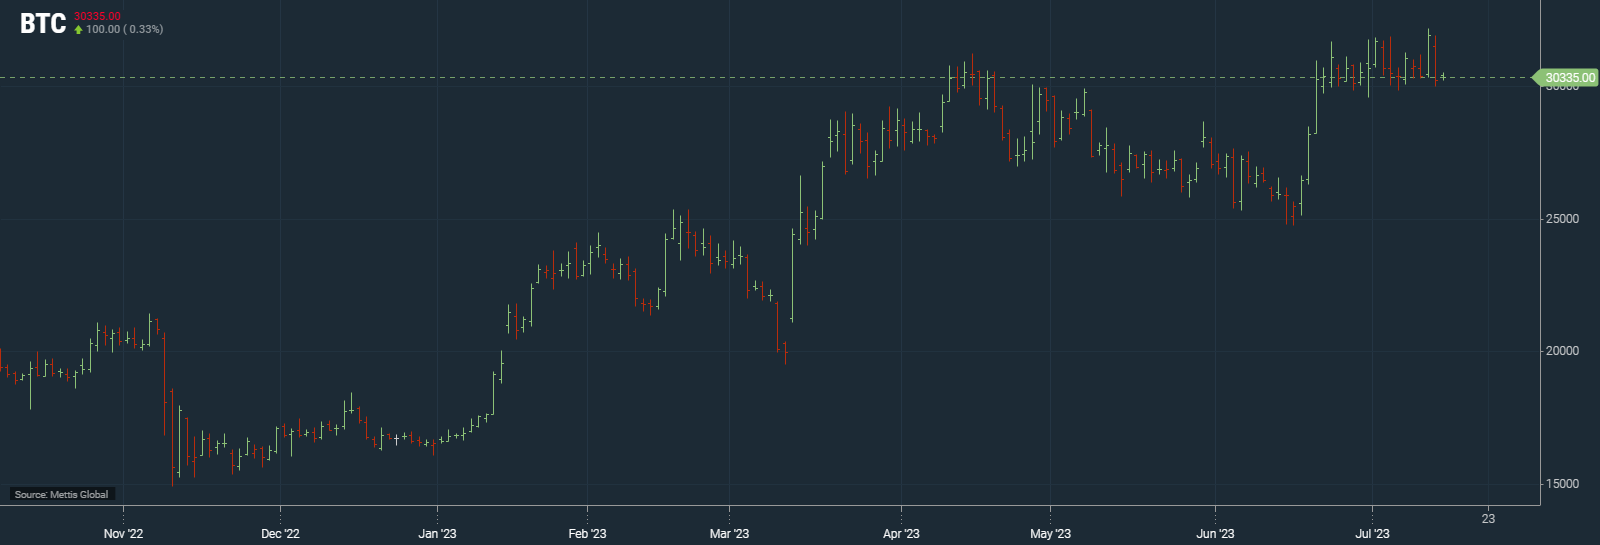Image resolution: width=1600 pixels, height=545 pixels.
Task: Click the Source: Mettis Global label
Action: (x=62, y=494)
